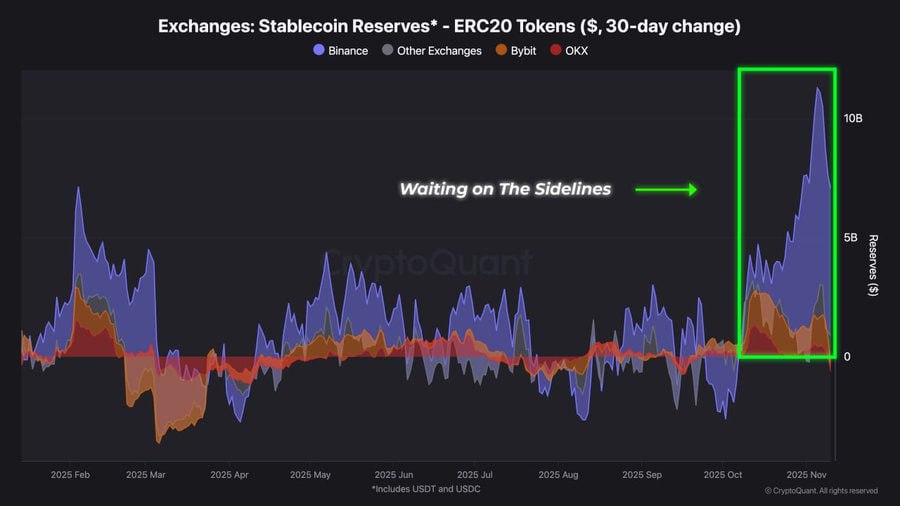Click the orange Bybit legend dot

coord(501,51)
